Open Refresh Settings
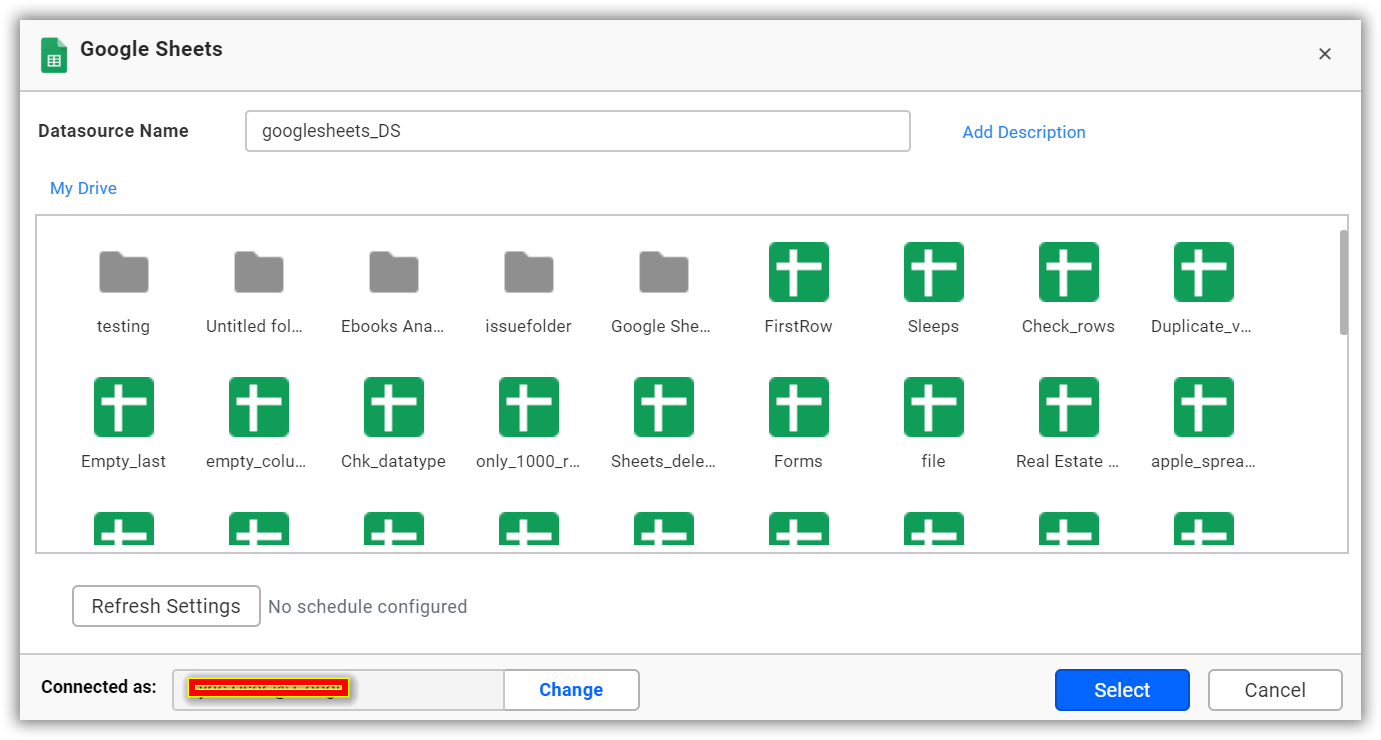Screen dimensions: 1381x740 166,606
